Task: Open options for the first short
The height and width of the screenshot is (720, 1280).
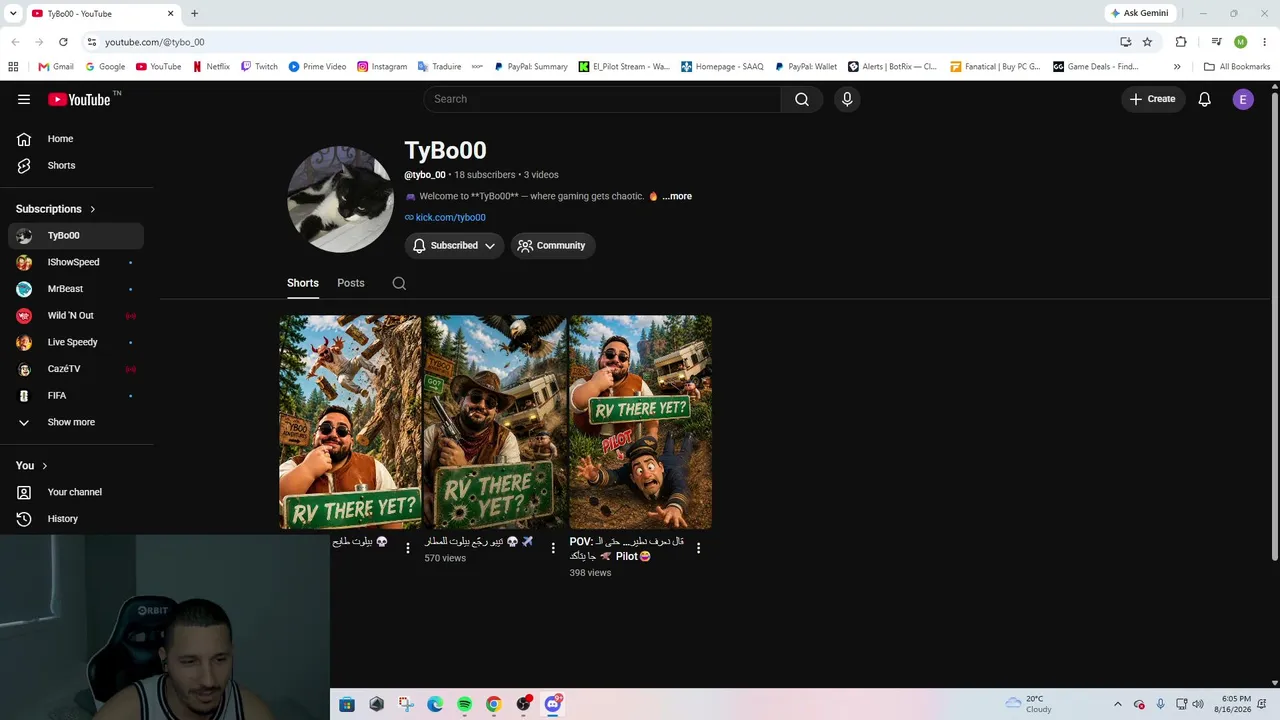Action: tap(407, 548)
